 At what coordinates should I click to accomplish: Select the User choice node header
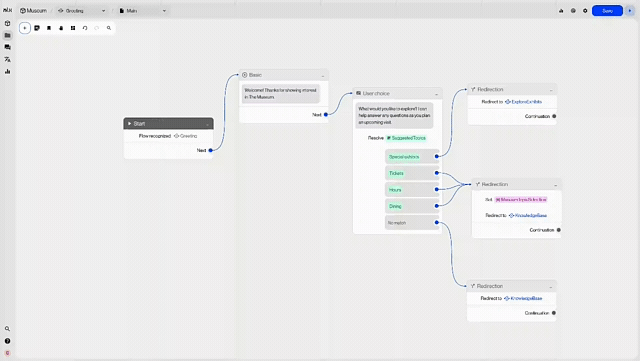point(398,94)
